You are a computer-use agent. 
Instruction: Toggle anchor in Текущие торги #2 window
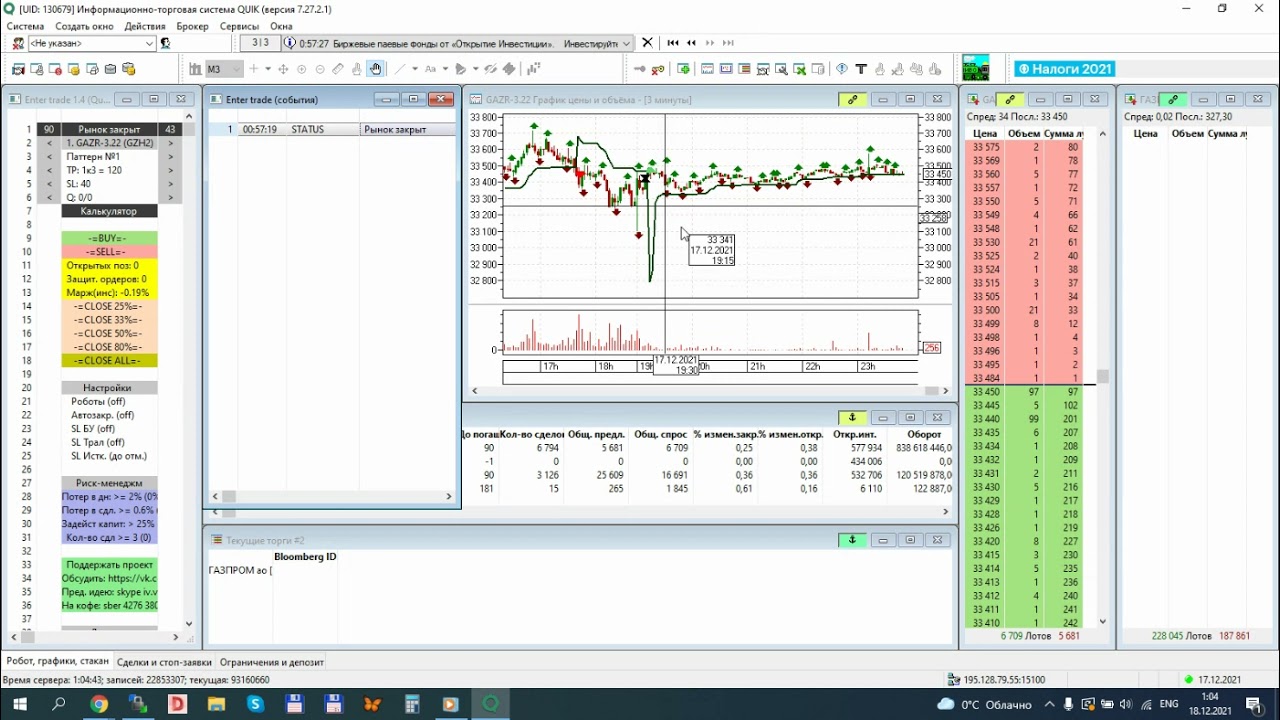852,540
